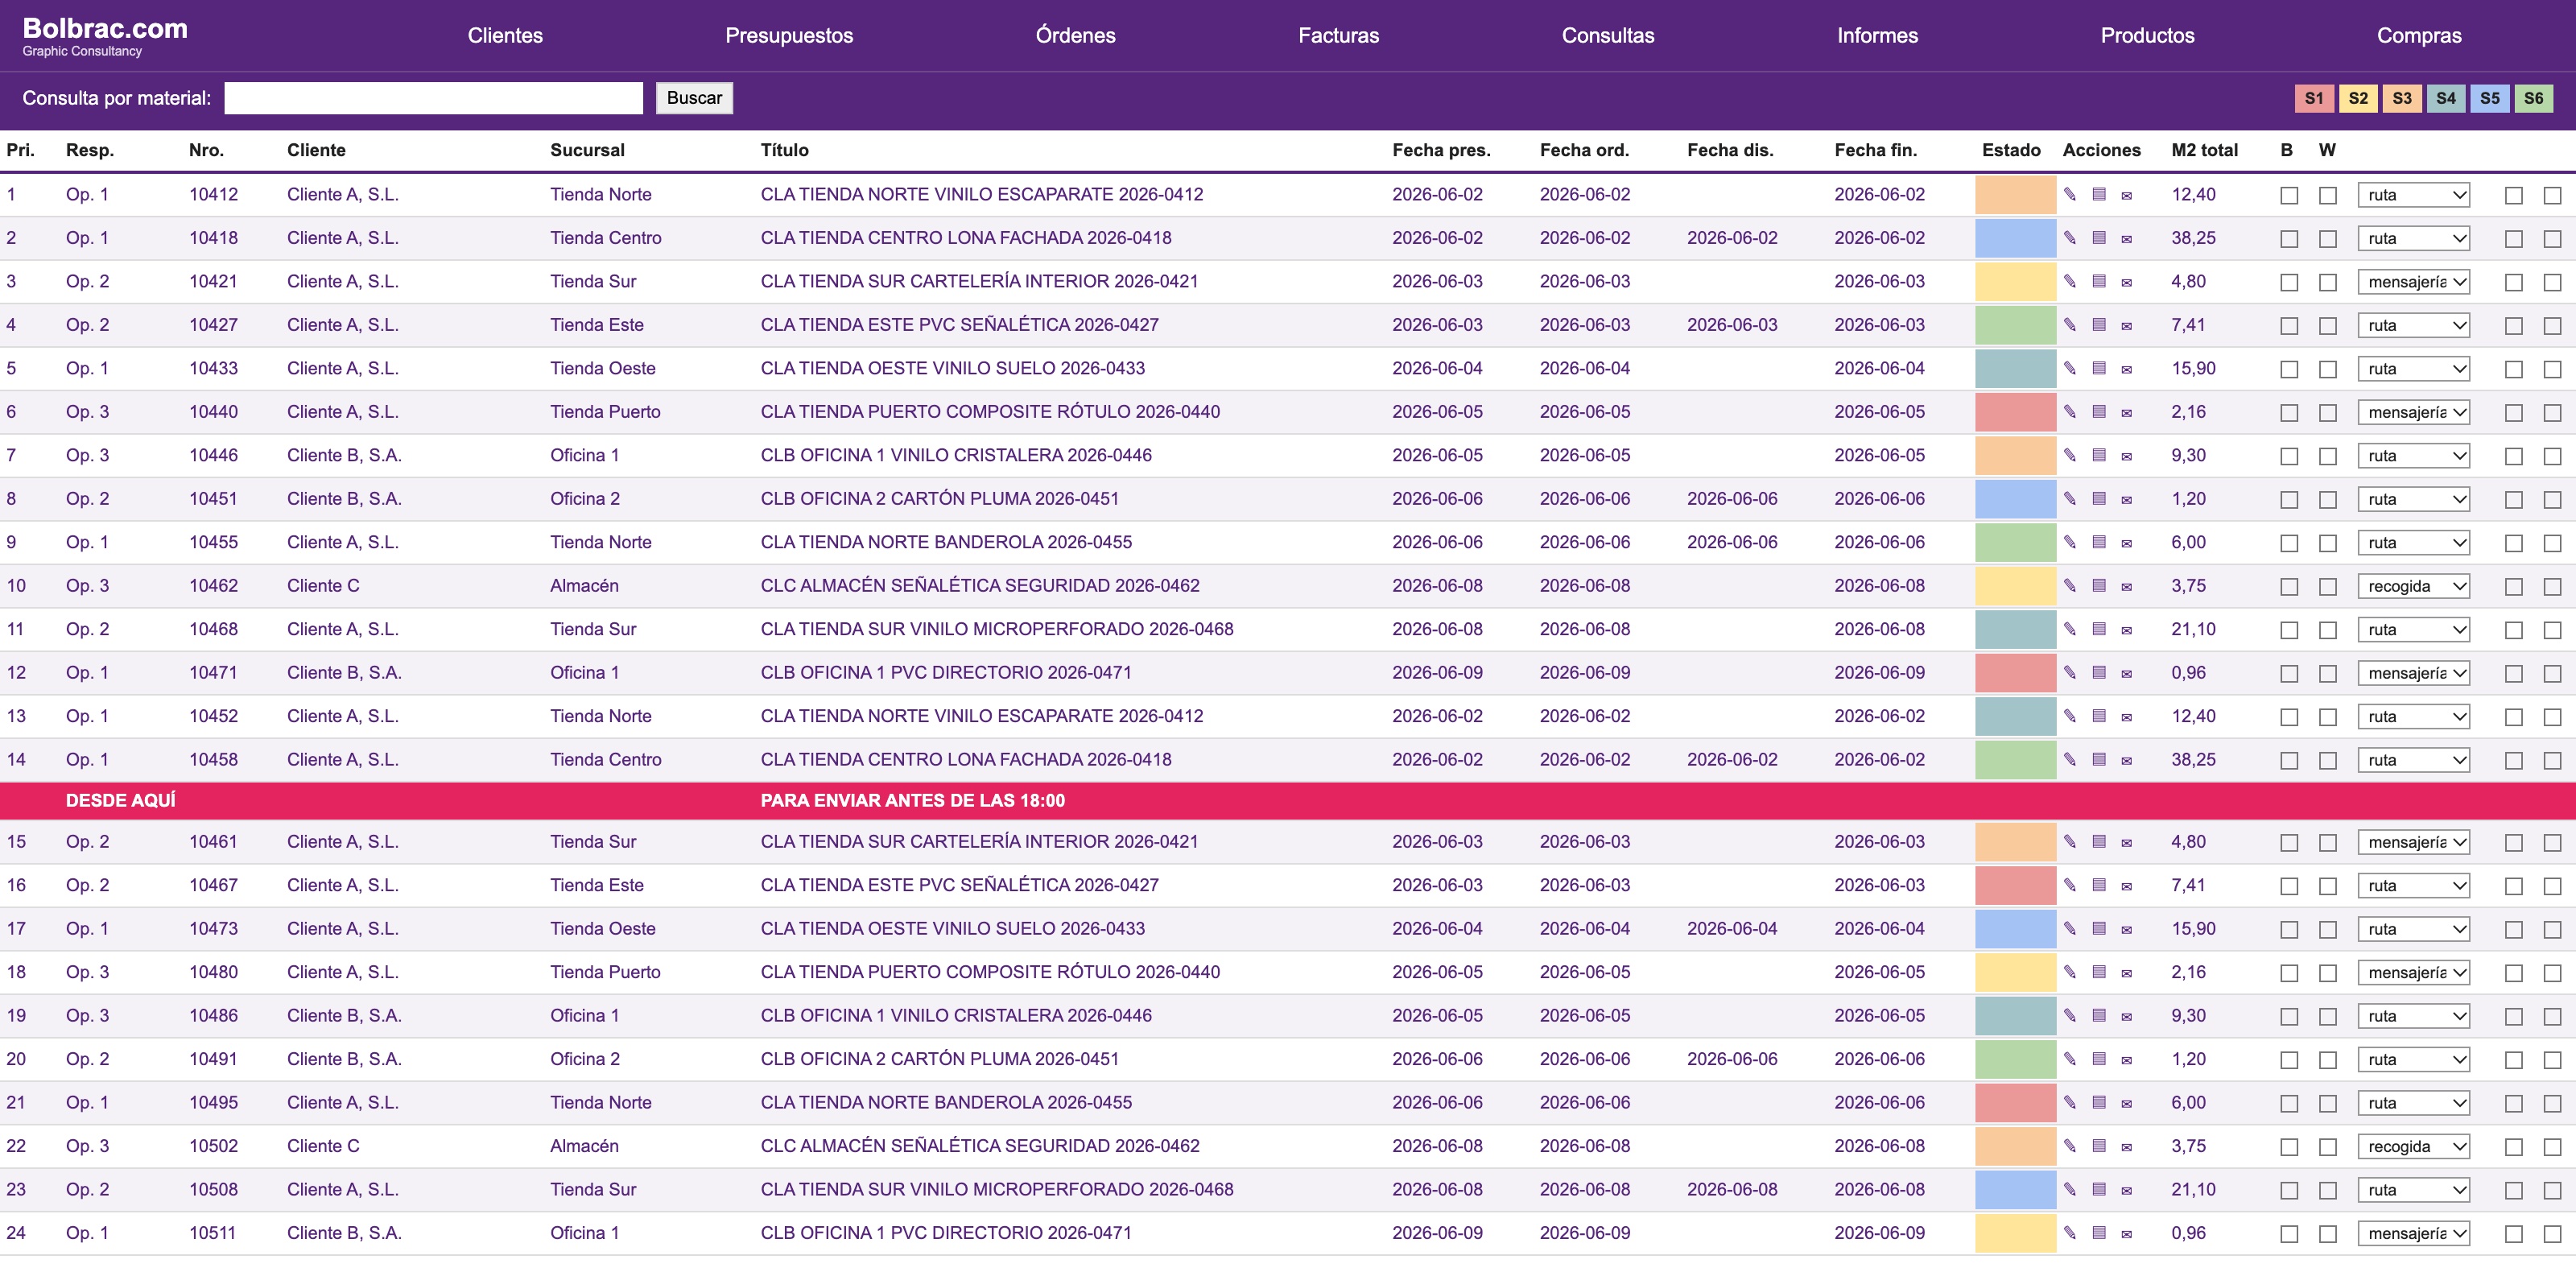Open the list icon for order 10473
This screenshot has height=1272, width=2576.
tap(2099, 929)
